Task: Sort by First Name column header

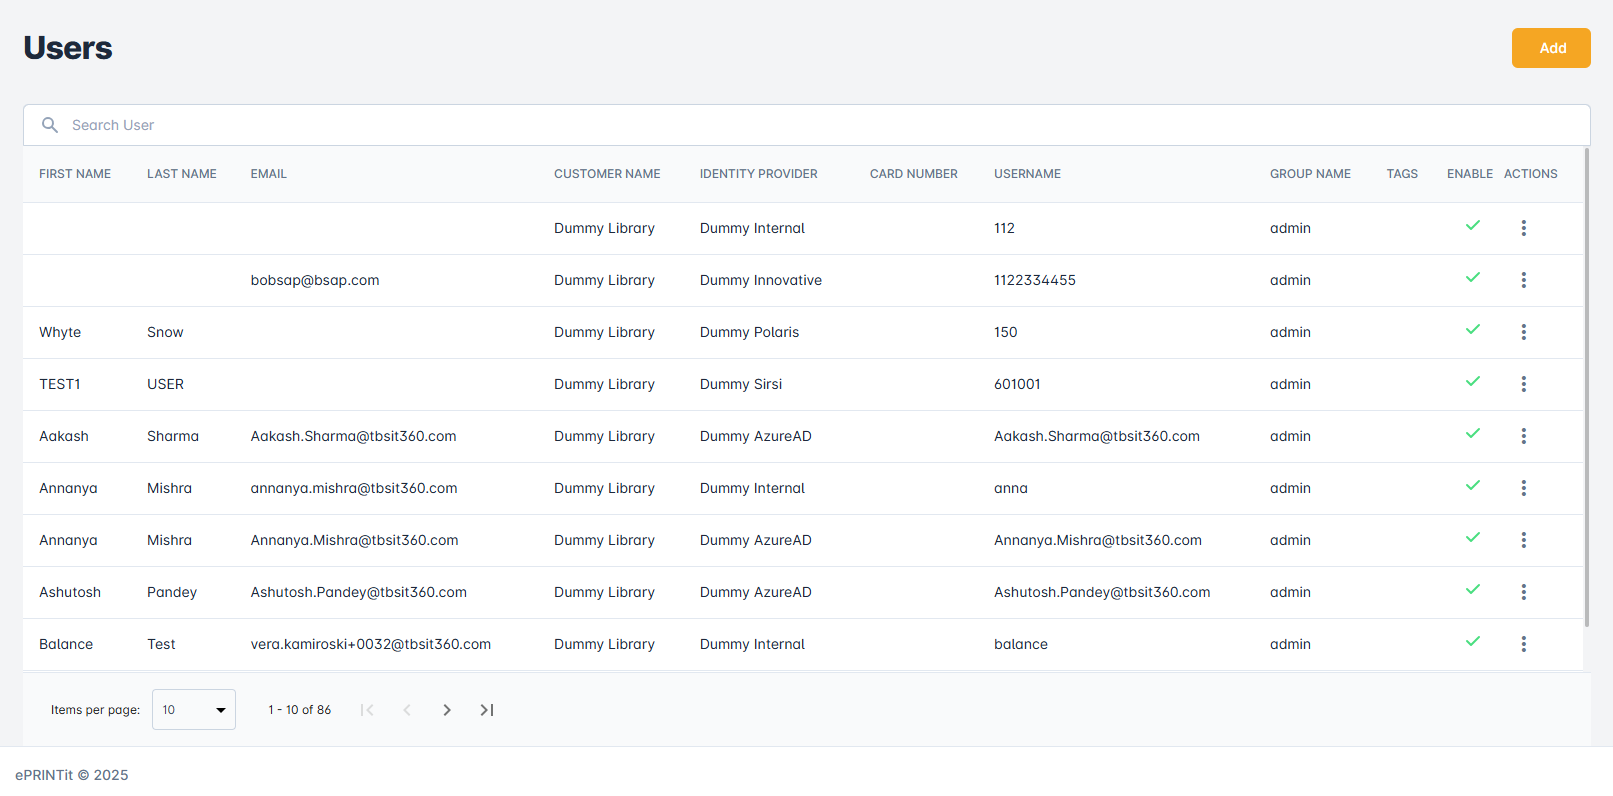Action: point(75,174)
